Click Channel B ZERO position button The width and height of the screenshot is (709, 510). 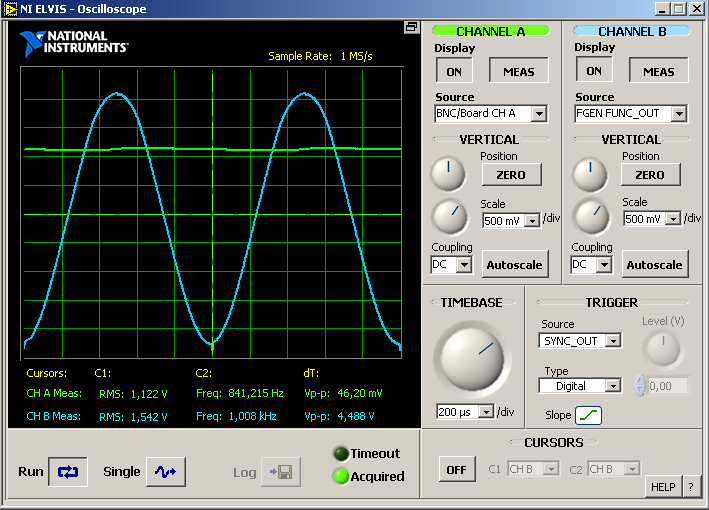point(650,175)
